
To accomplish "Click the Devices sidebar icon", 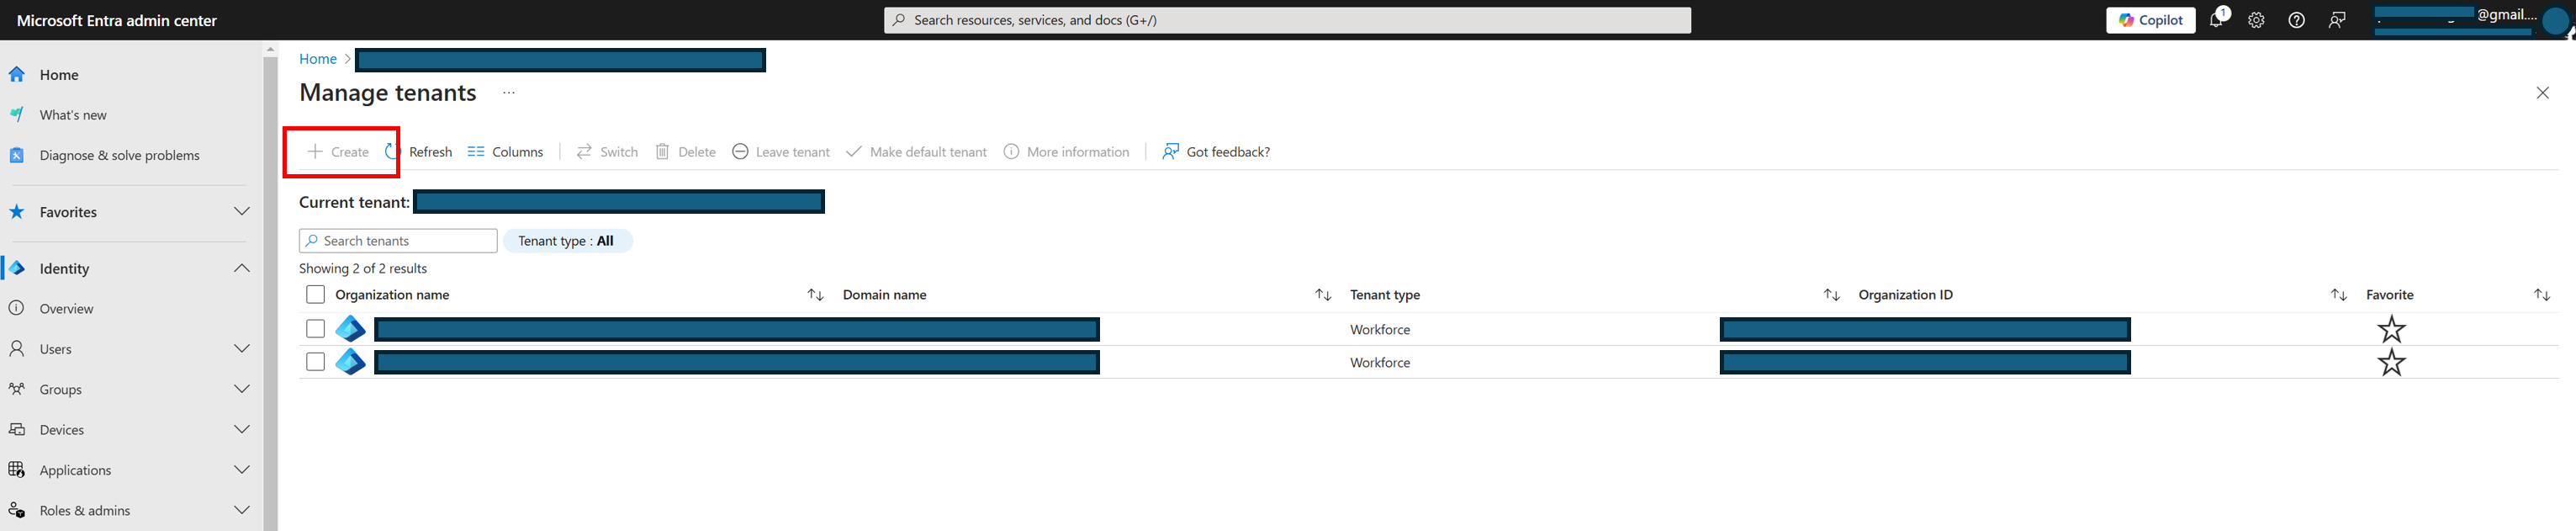I will coord(17,429).
